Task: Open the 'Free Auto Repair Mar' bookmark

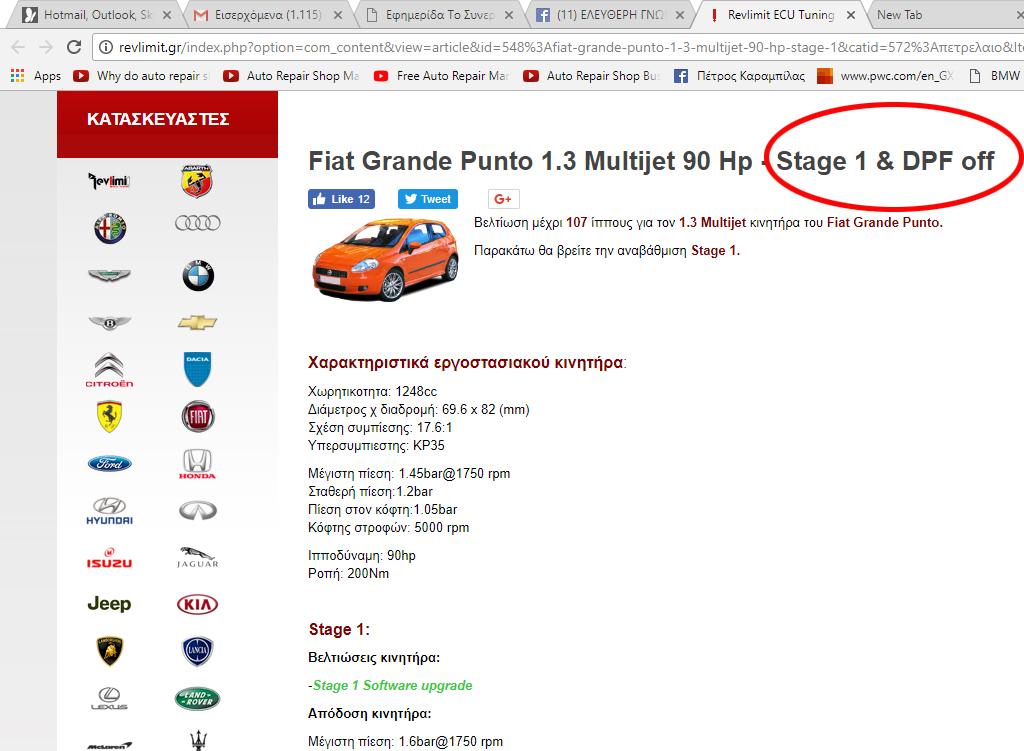Action: pyautogui.click(x=441, y=76)
